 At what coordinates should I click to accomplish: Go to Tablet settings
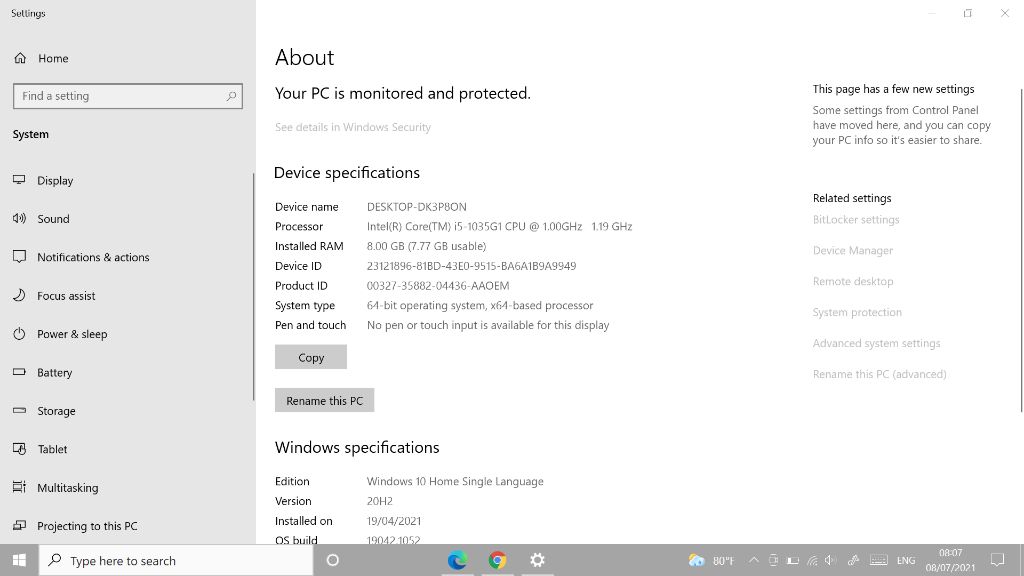[x=52, y=449]
